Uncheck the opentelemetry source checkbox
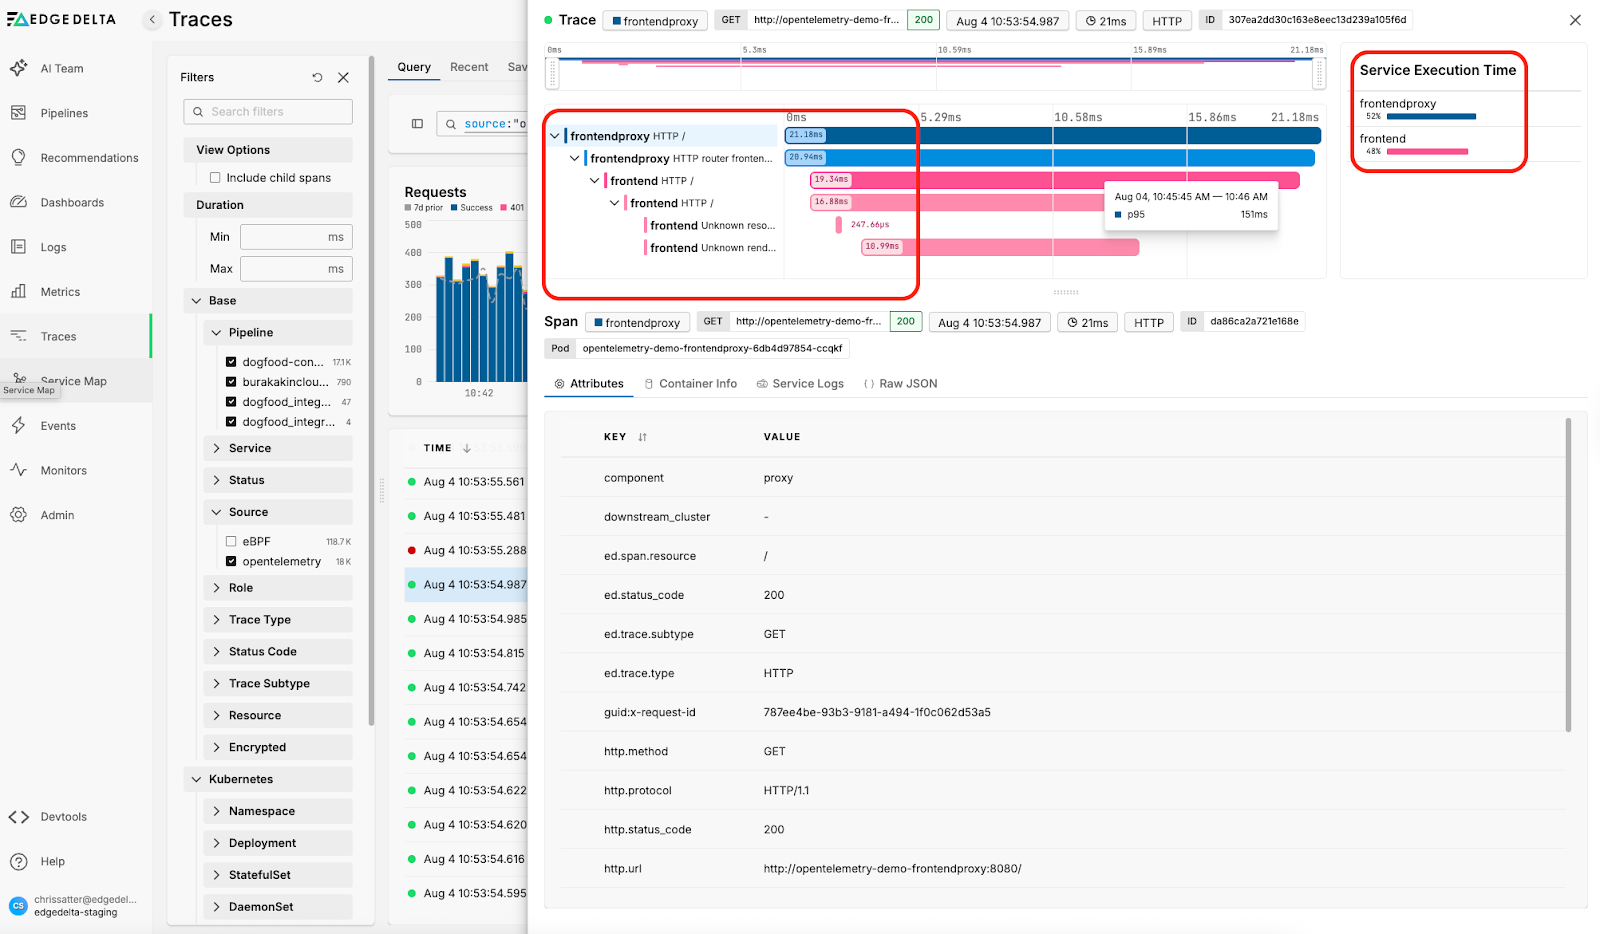 click(231, 561)
